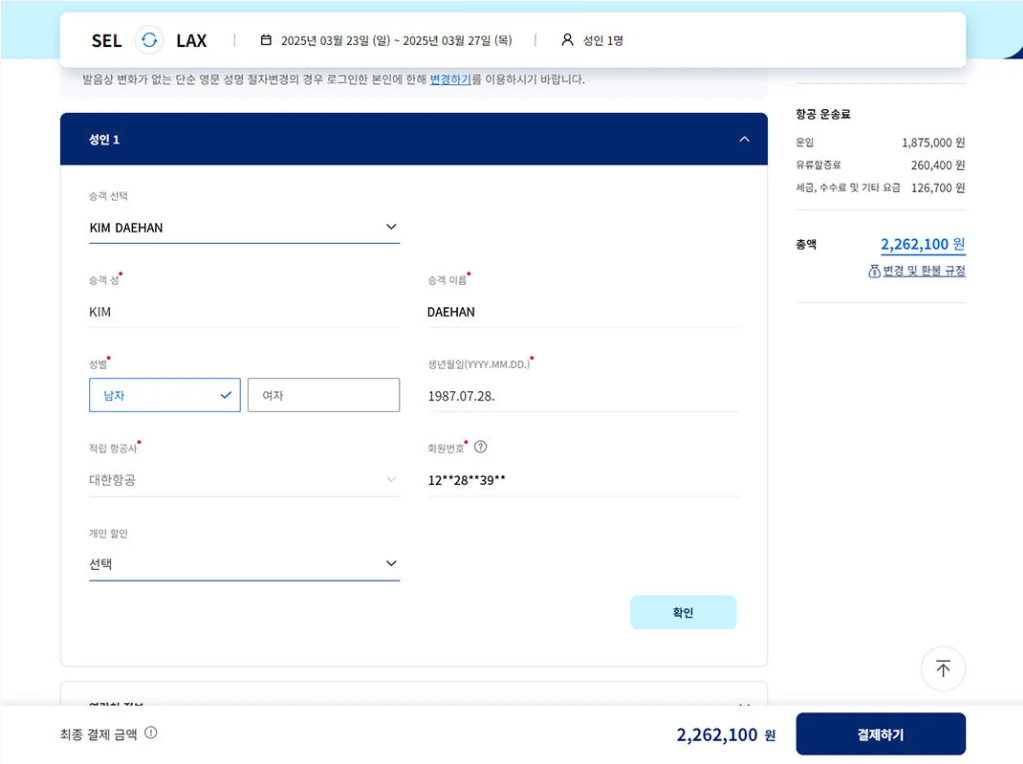The image size is (1023, 764).
Task: Click the calendar icon beside travel dates
Action: point(266,40)
